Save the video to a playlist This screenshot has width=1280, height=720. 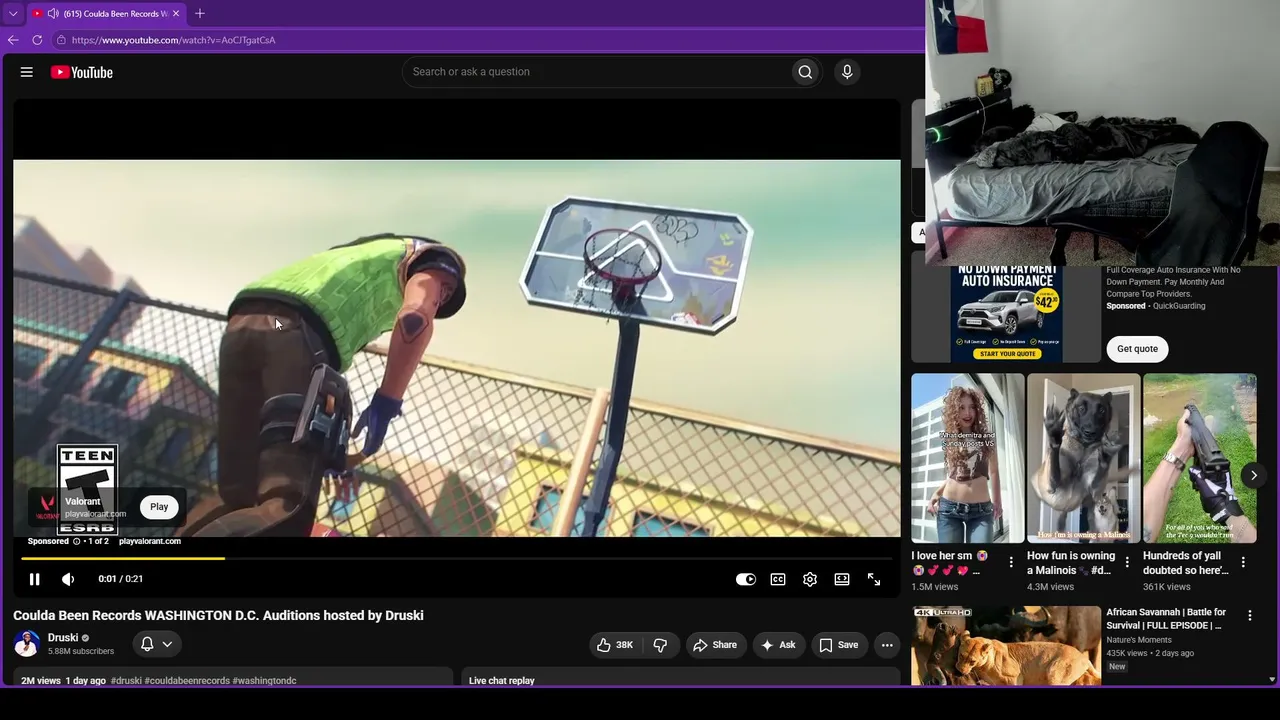coord(839,645)
